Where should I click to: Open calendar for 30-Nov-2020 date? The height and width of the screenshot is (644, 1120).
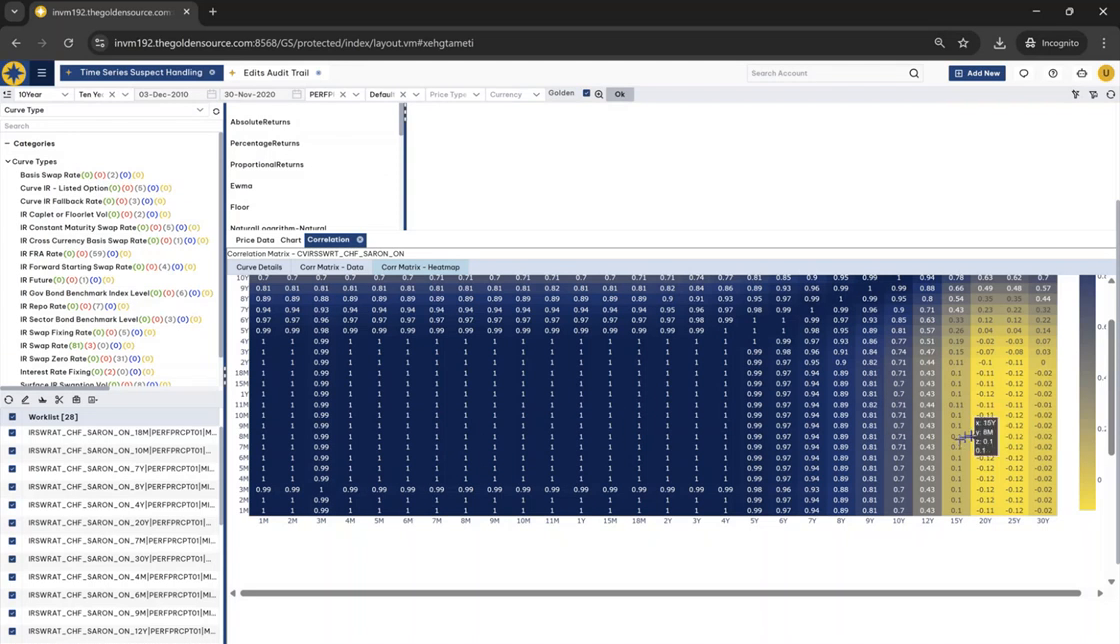(x=296, y=94)
